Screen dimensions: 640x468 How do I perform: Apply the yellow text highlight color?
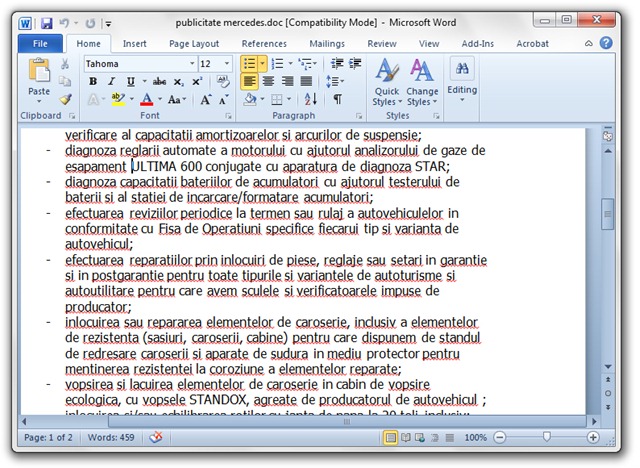118,99
